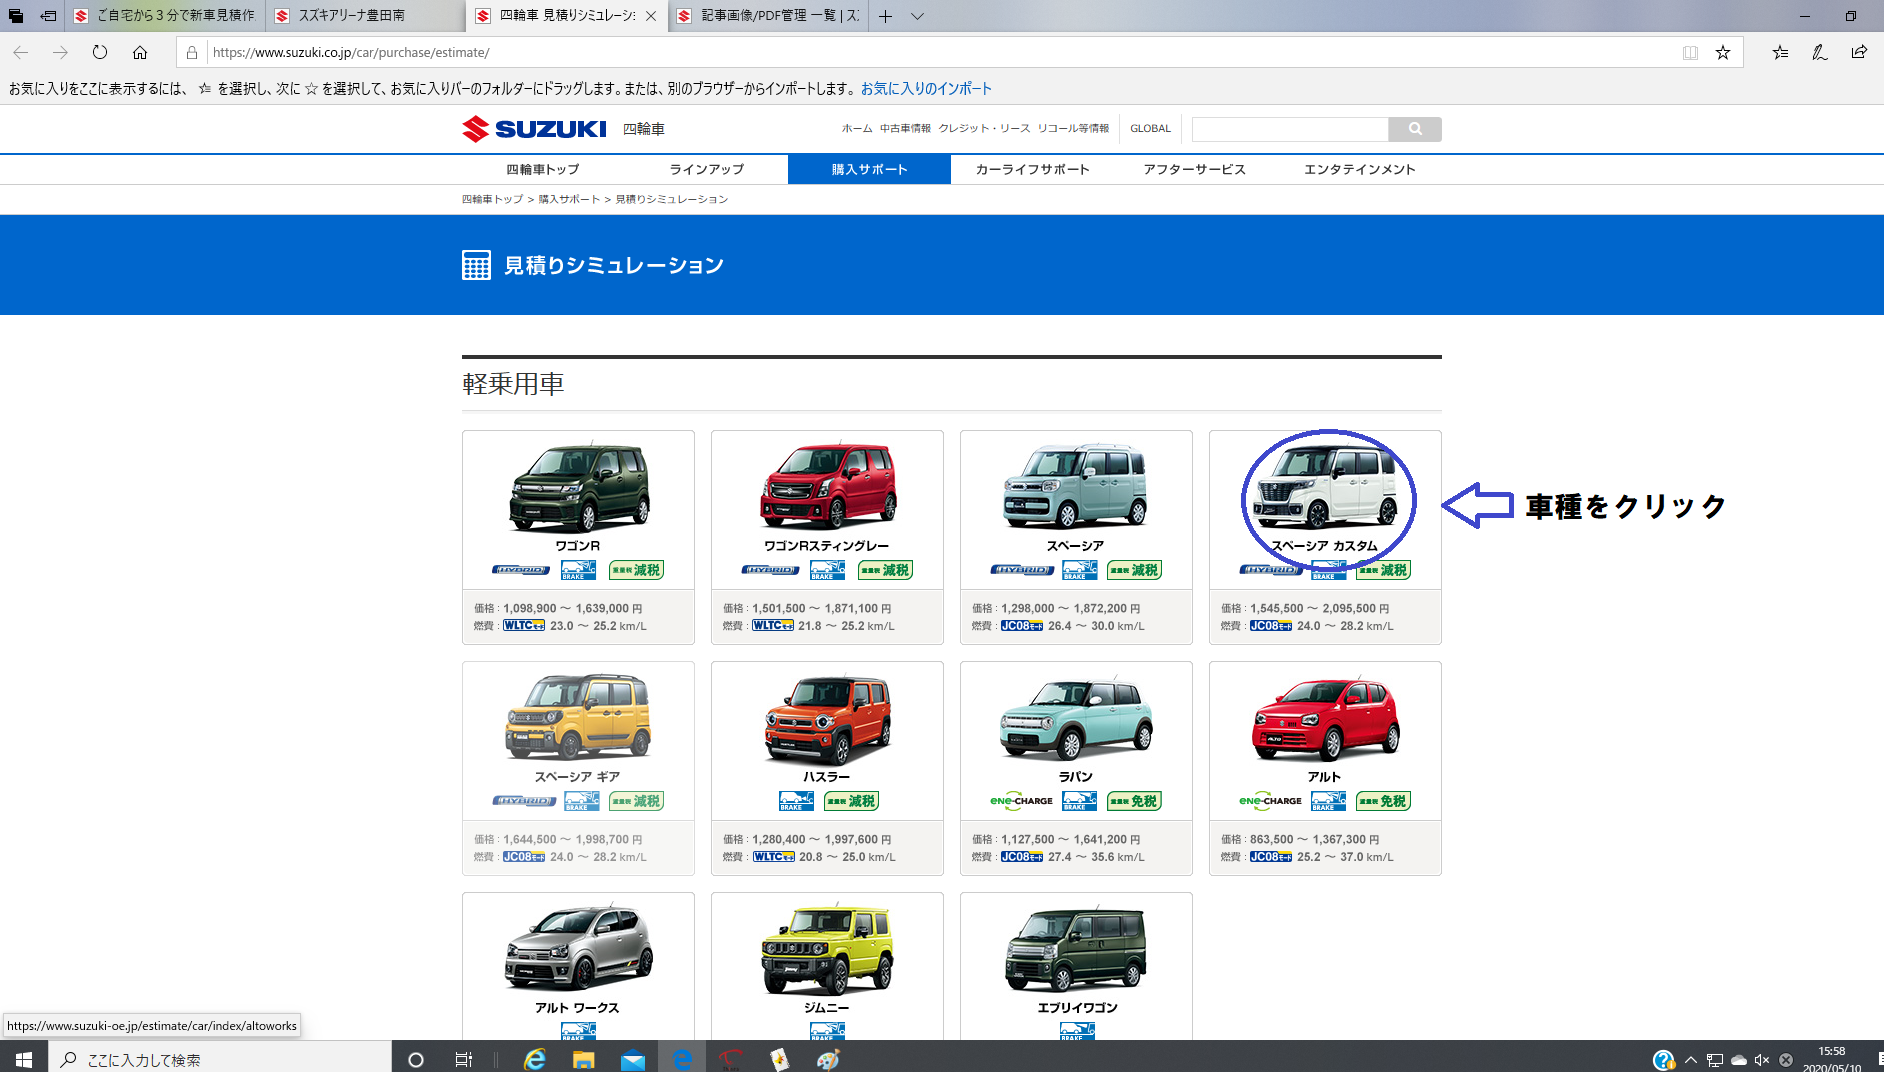Switch to スズキアリーナ豊田南 tab
The width and height of the screenshot is (1884, 1072).
tap(365, 16)
